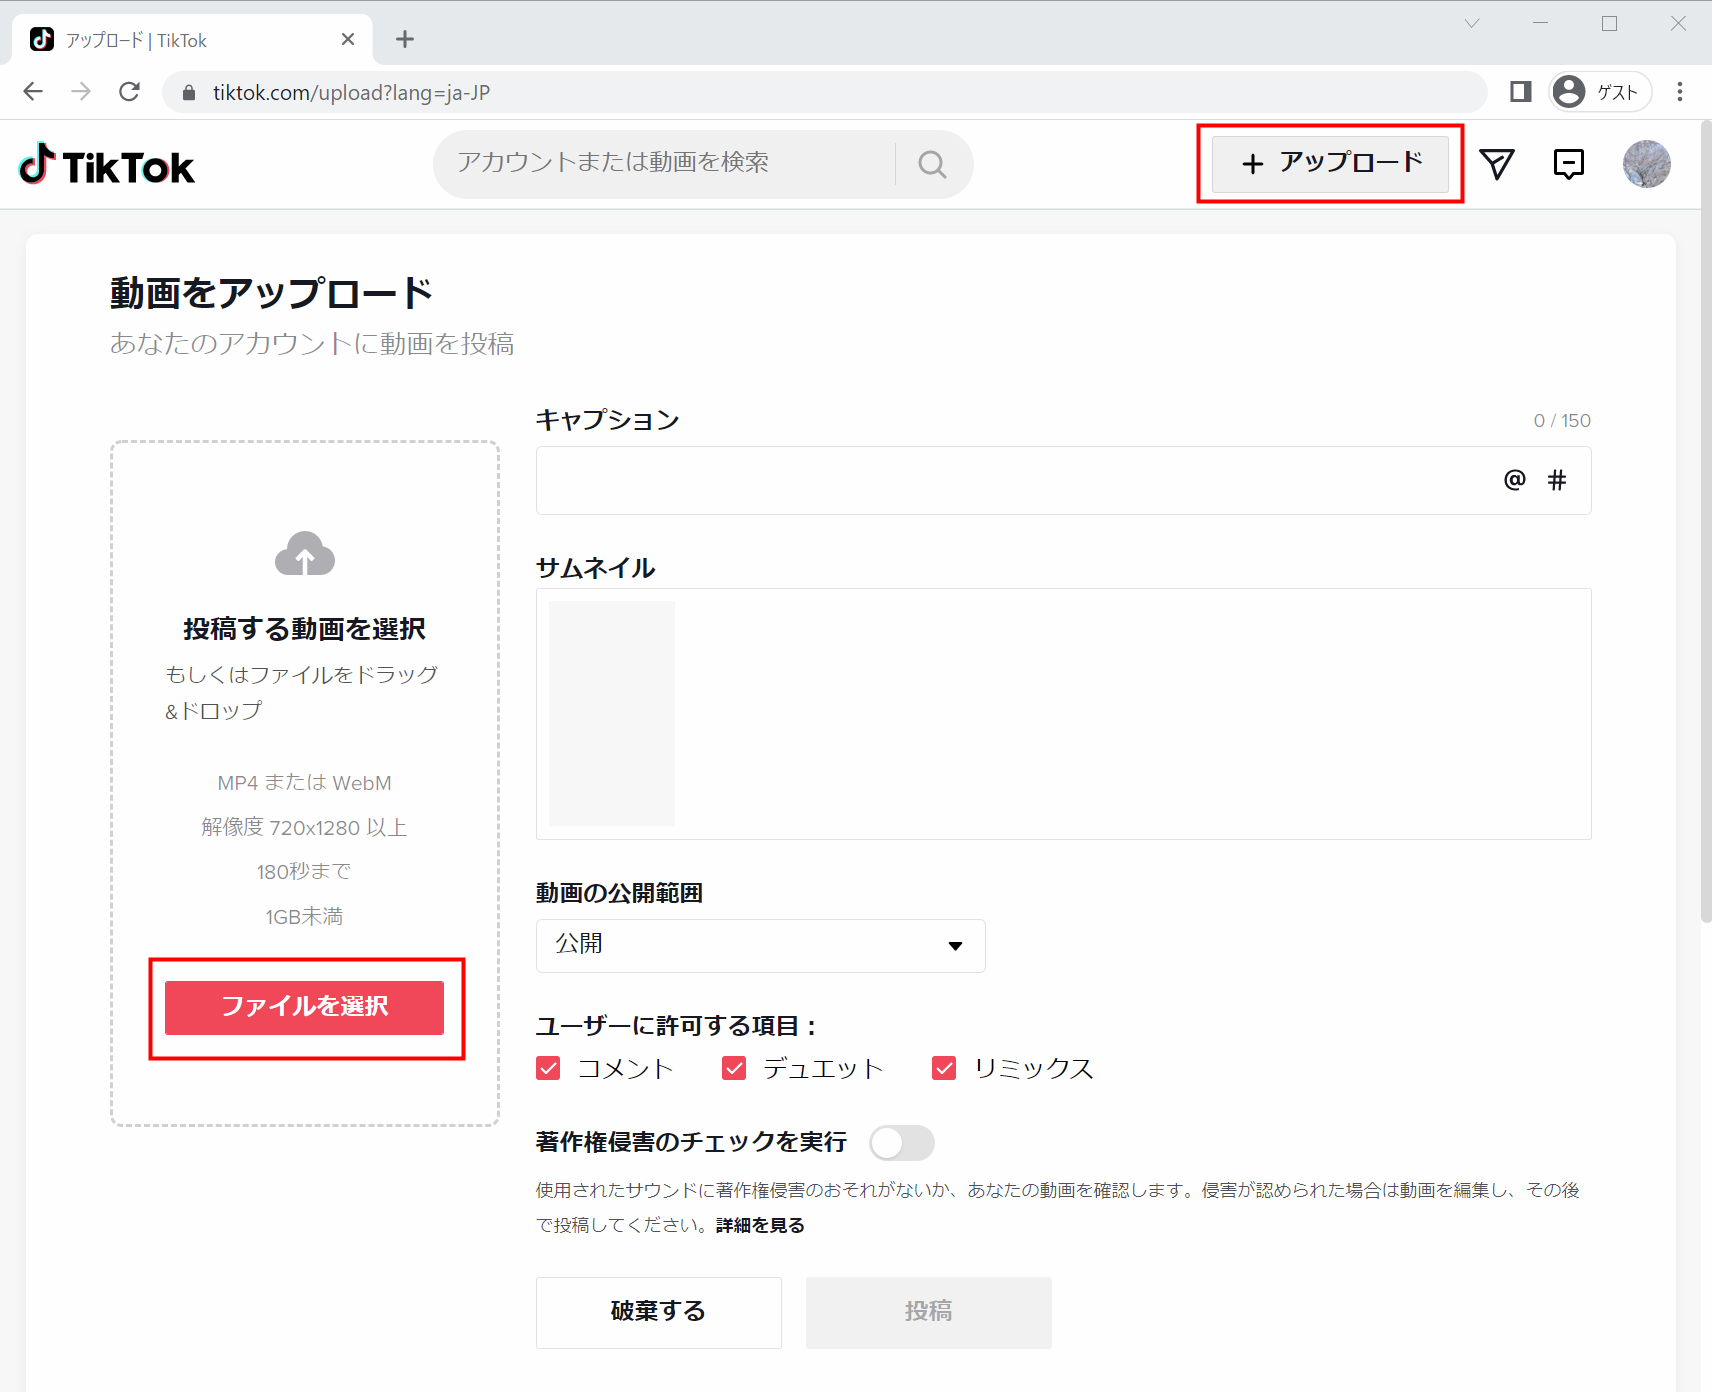Open the 動画の公開範囲 dropdown
Viewport: 1712px width, 1392px height.
pyautogui.click(x=761, y=946)
